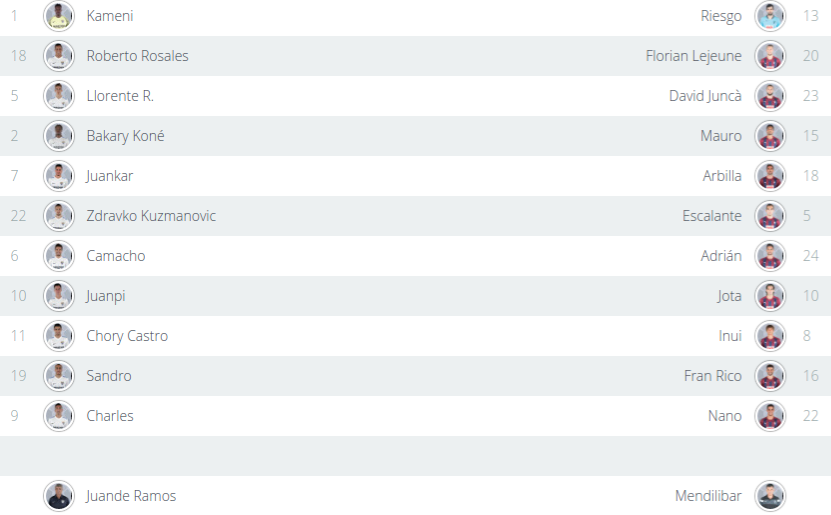The width and height of the screenshot is (831, 515).
Task: Click Inui's player avatar icon
Action: point(770,336)
